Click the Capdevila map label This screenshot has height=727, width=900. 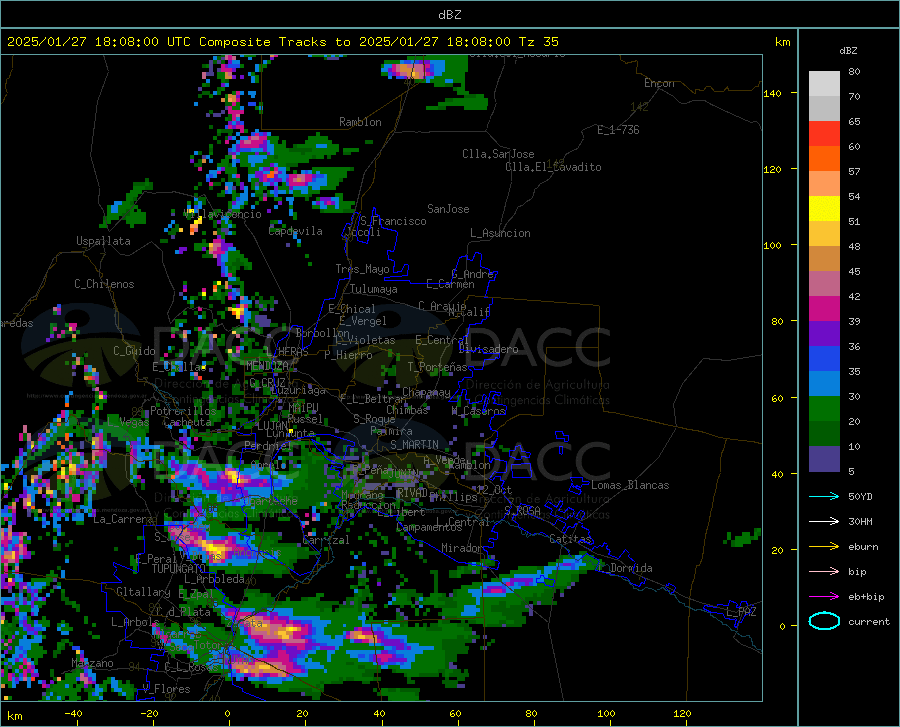pos(295,231)
